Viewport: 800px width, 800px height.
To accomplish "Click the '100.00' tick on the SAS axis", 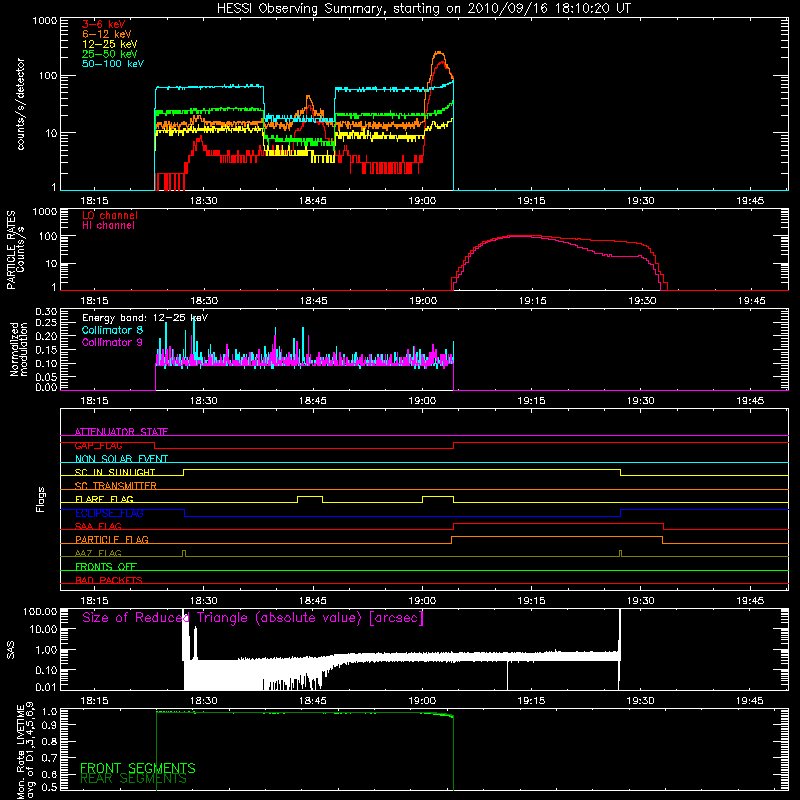I will click(40, 611).
